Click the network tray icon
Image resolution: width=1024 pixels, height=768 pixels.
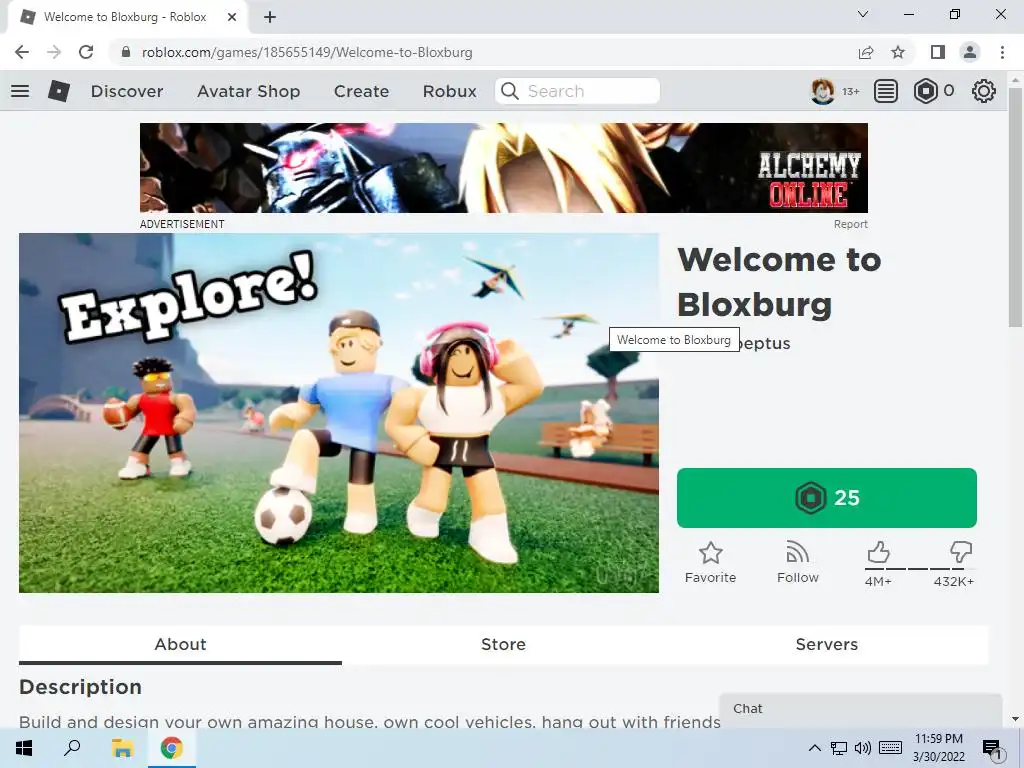[x=839, y=748]
